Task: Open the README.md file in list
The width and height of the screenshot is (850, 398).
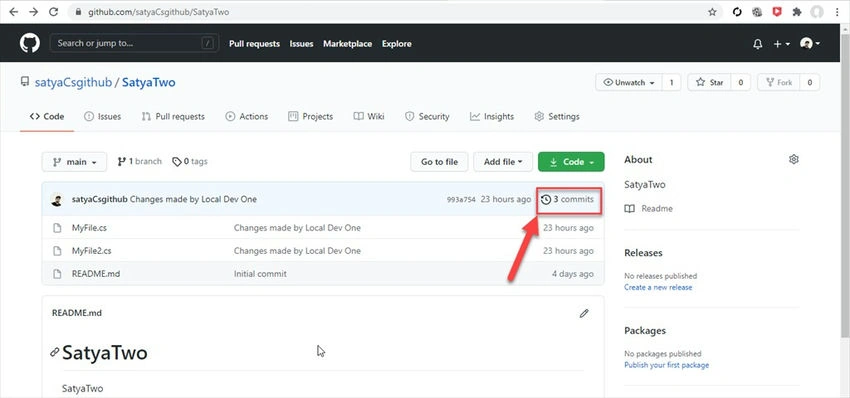Action: [96, 274]
